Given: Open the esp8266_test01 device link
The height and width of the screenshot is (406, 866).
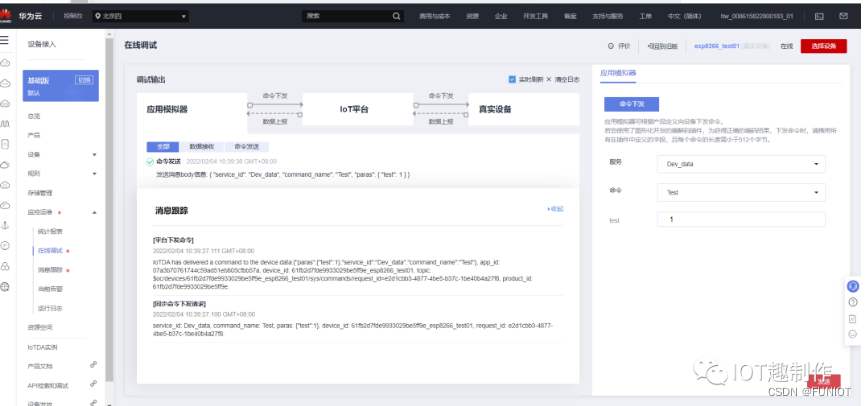Looking at the screenshot, I should coord(717,46).
